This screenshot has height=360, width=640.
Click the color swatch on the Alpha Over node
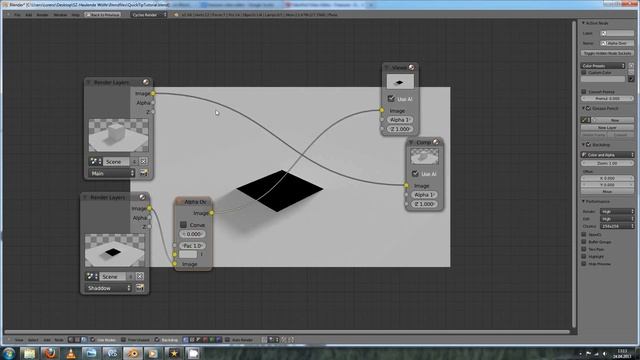[188, 254]
